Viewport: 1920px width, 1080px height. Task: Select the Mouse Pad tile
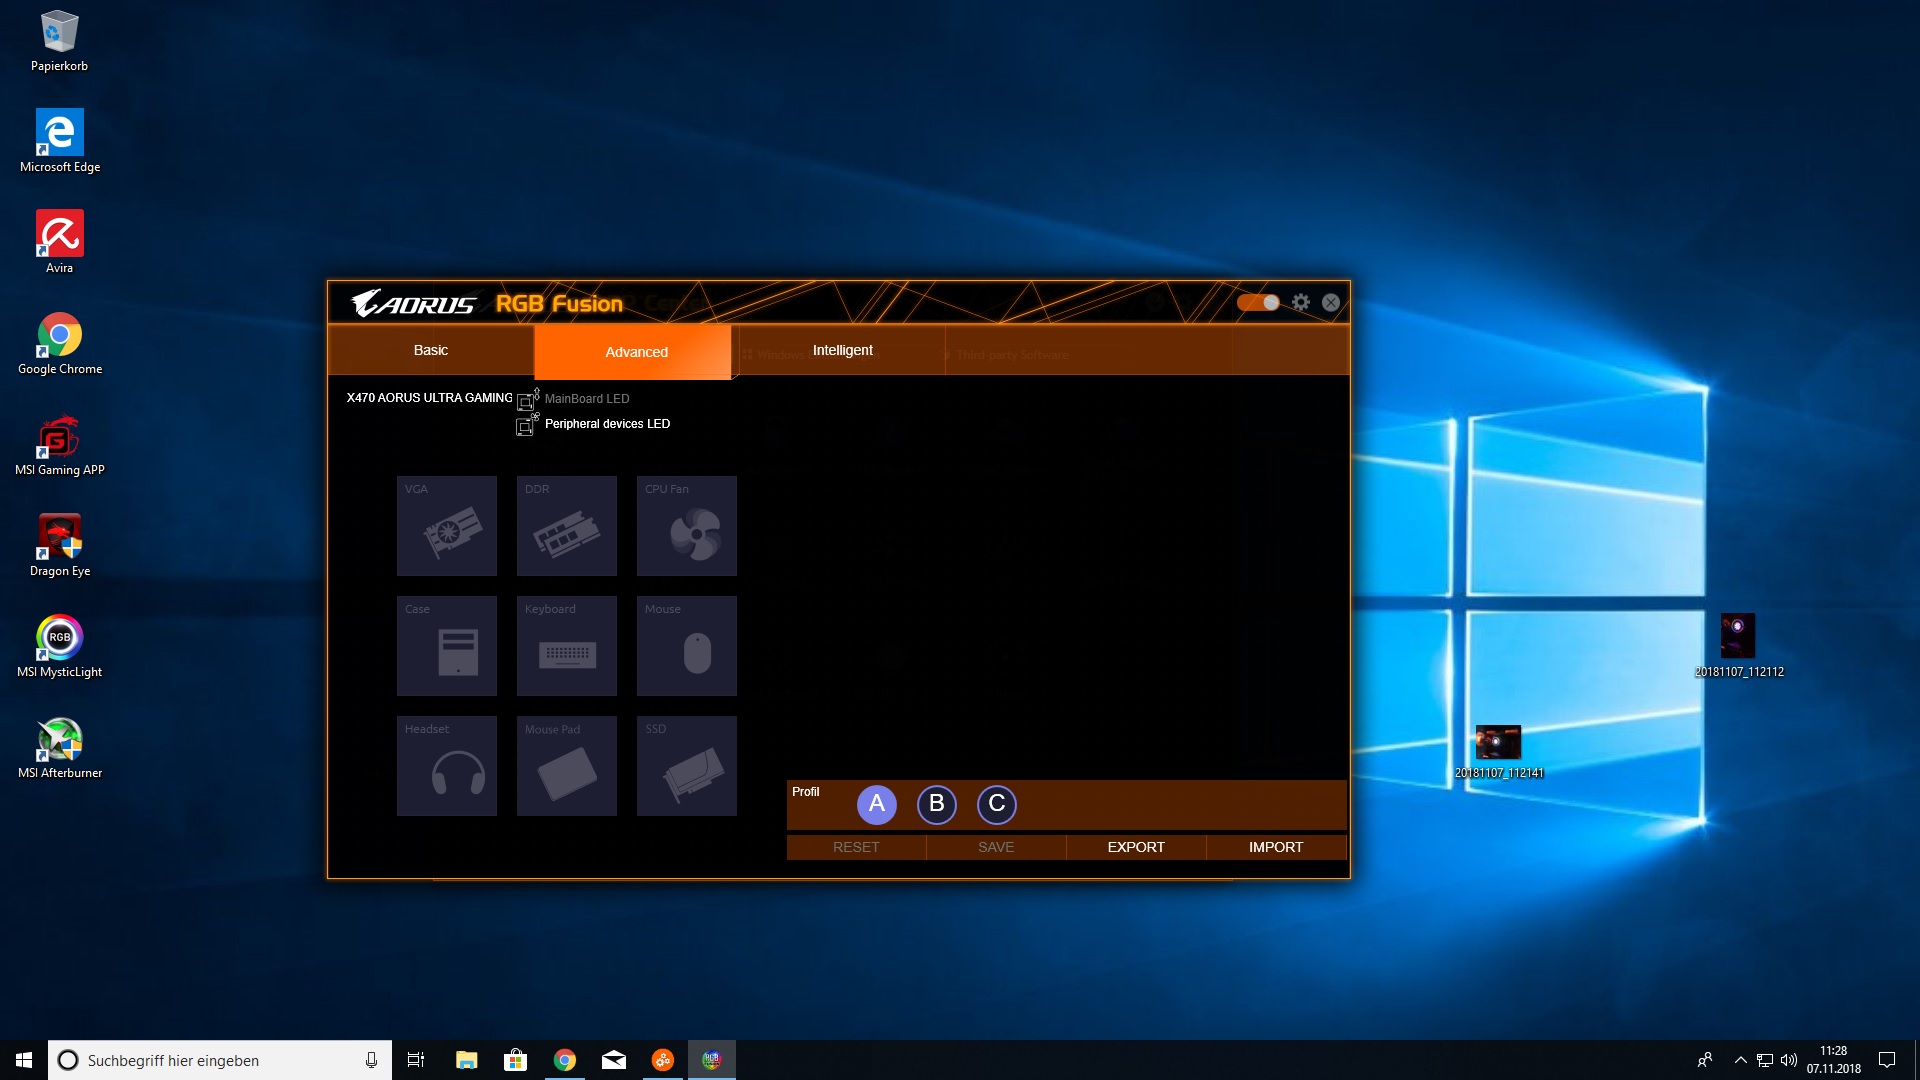567,766
